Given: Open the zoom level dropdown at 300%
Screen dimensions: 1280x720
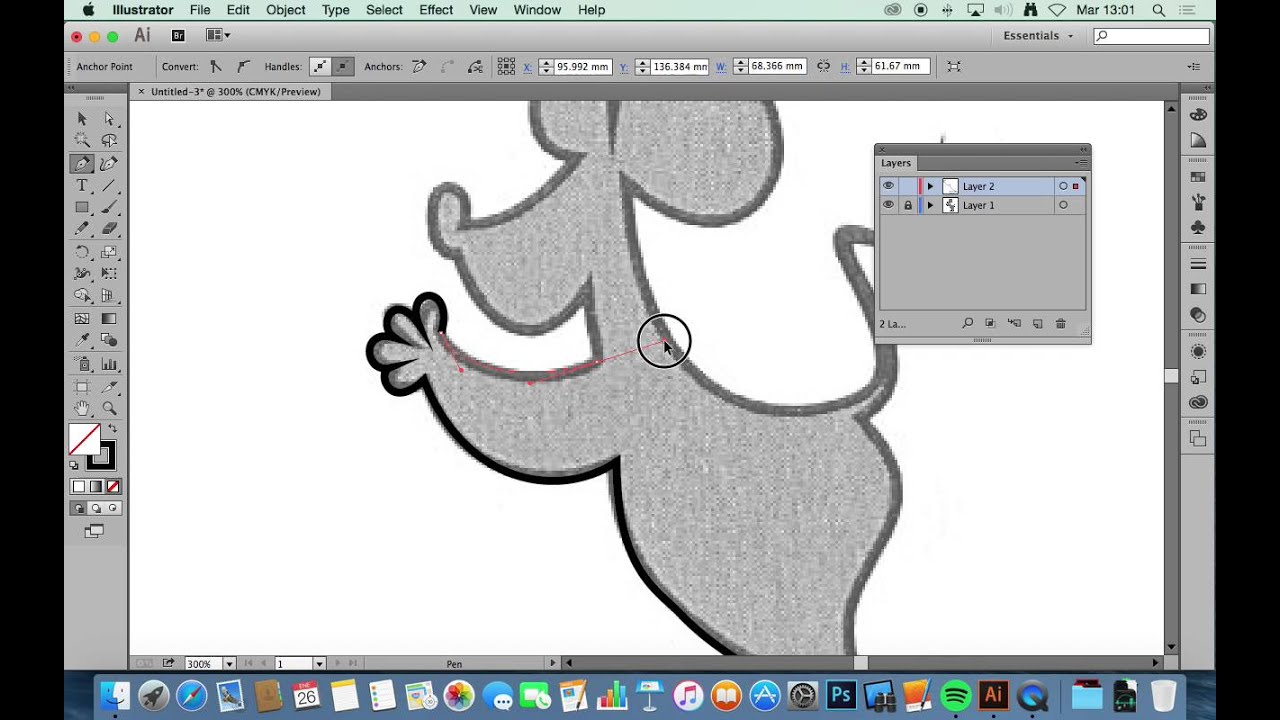Looking at the screenshot, I should 229,664.
